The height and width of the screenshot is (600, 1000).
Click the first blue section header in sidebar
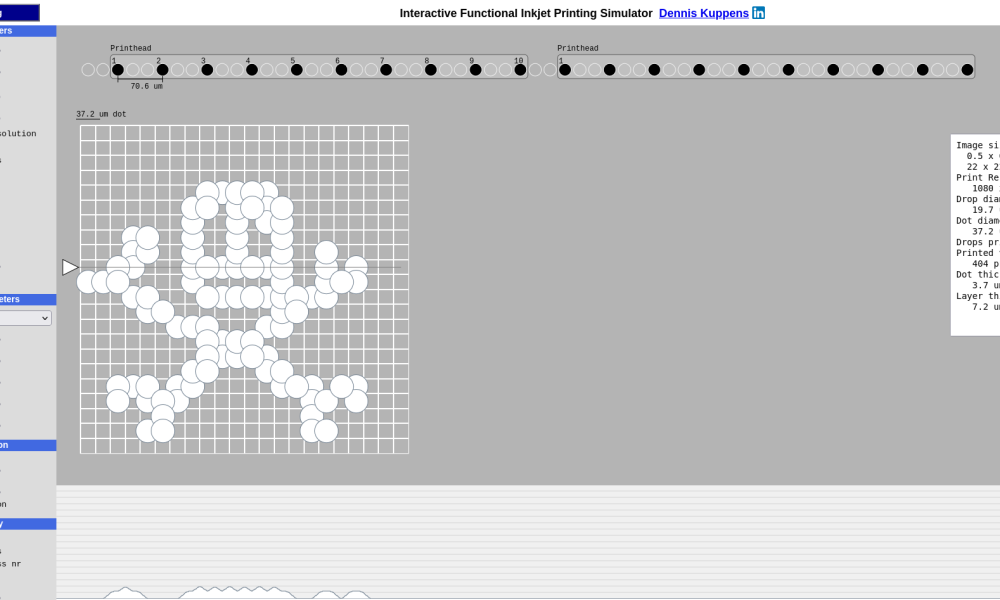(x=28, y=31)
